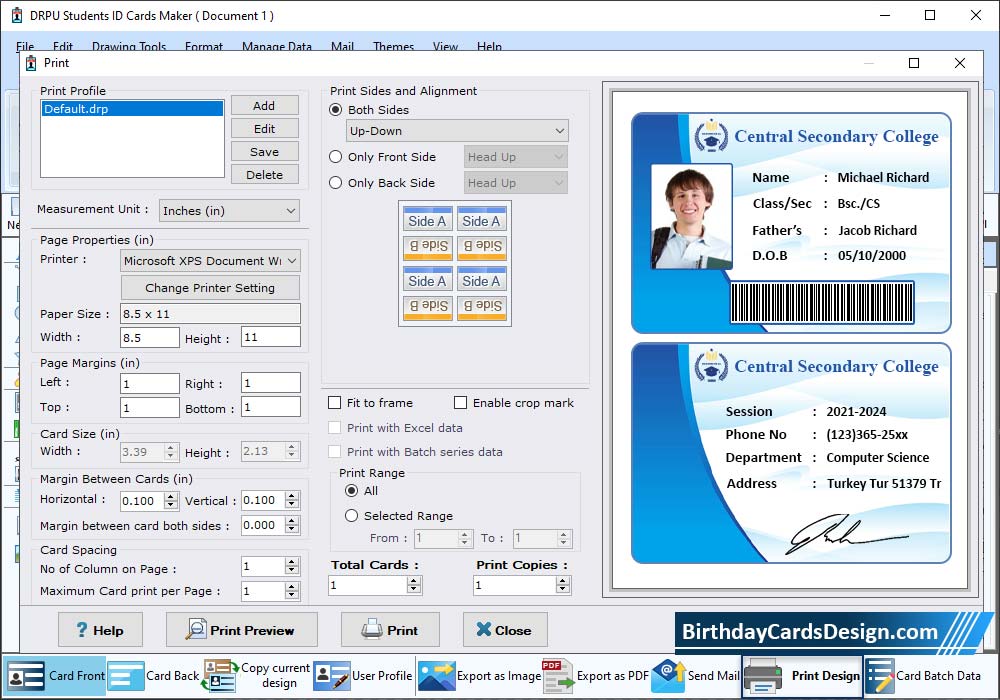
Task: Select Only Front Side option
Action: coord(335,157)
